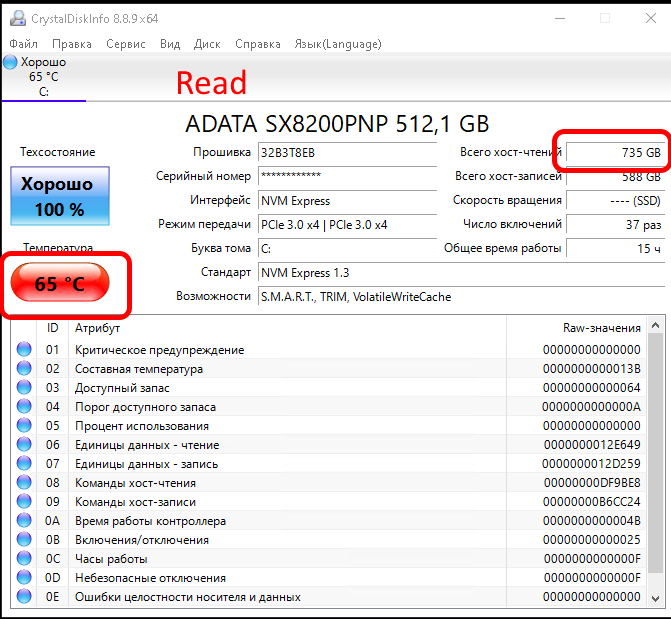Click the 15 ч total working time value
This screenshot has width=671, height=619.
(615, 248)
